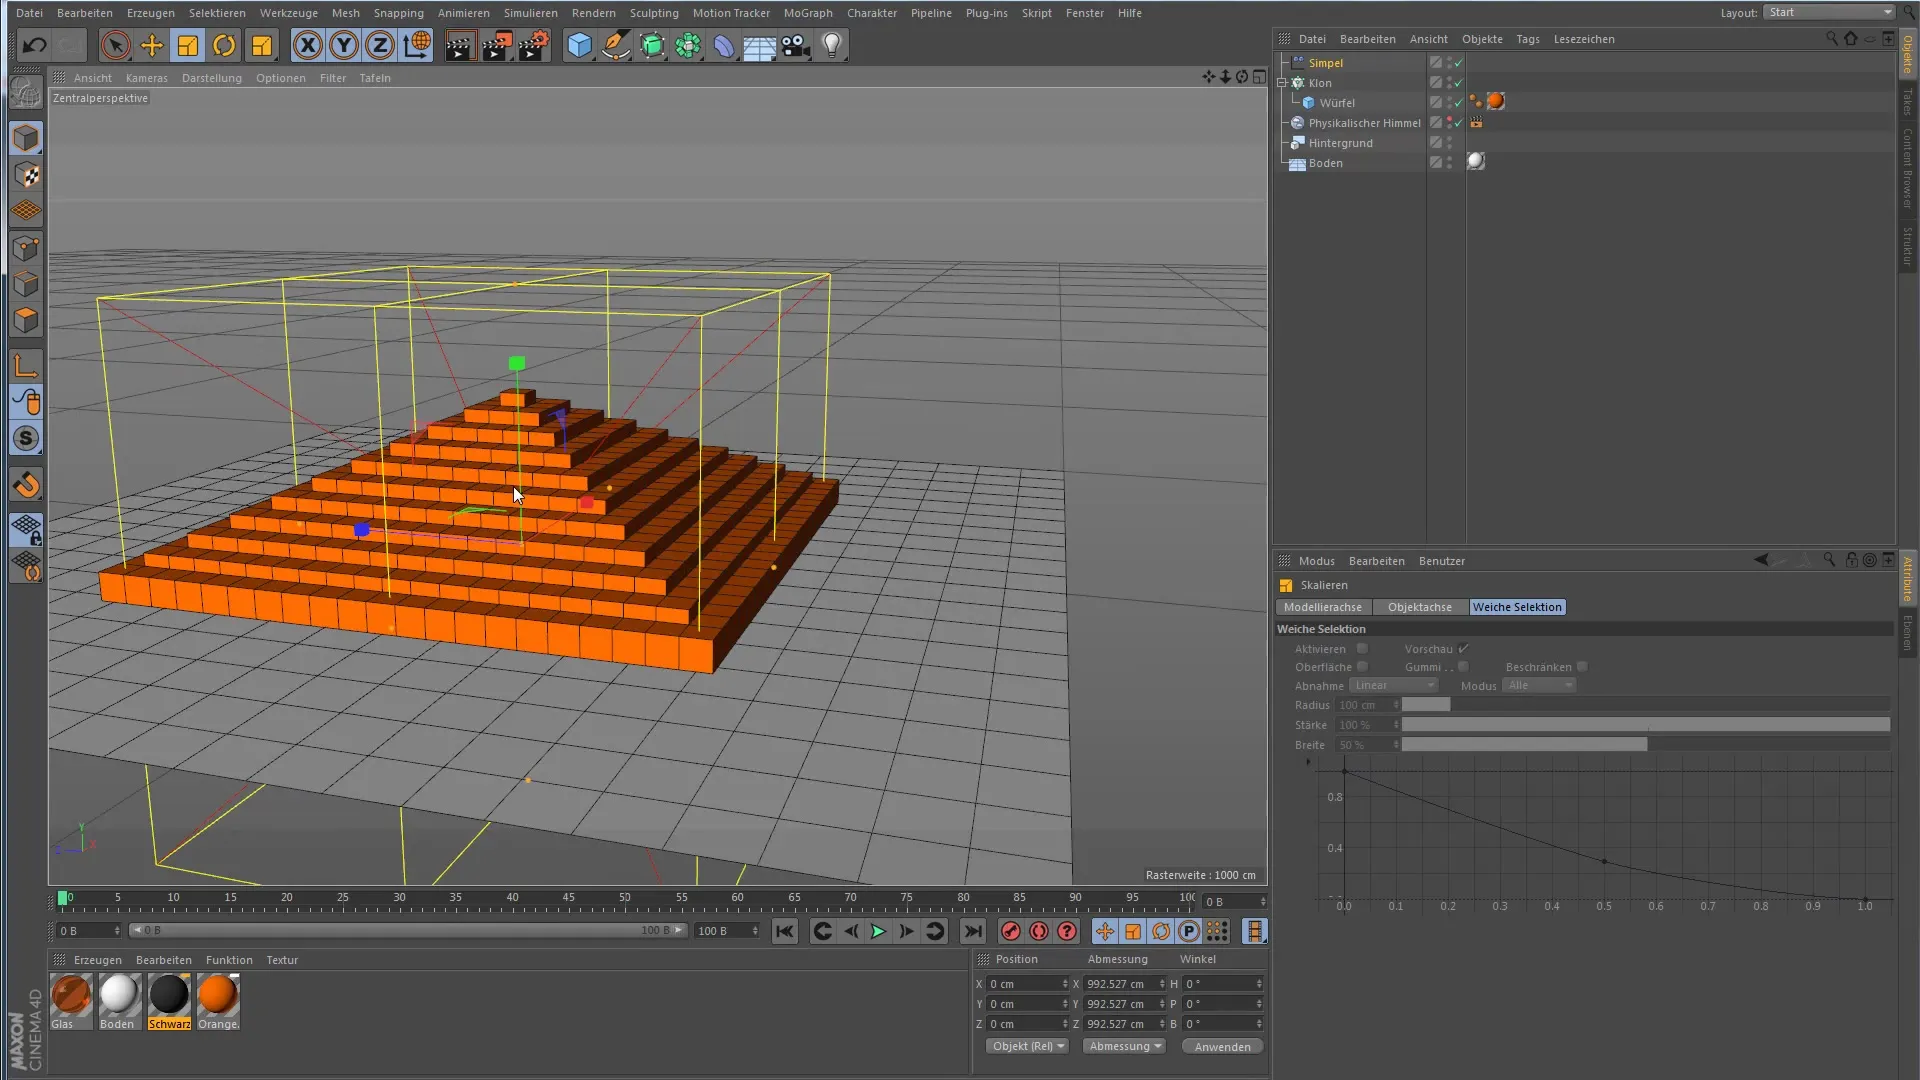Click orange material tag on Würfel
1920x1080 pixels.
tap(1495, 101)
